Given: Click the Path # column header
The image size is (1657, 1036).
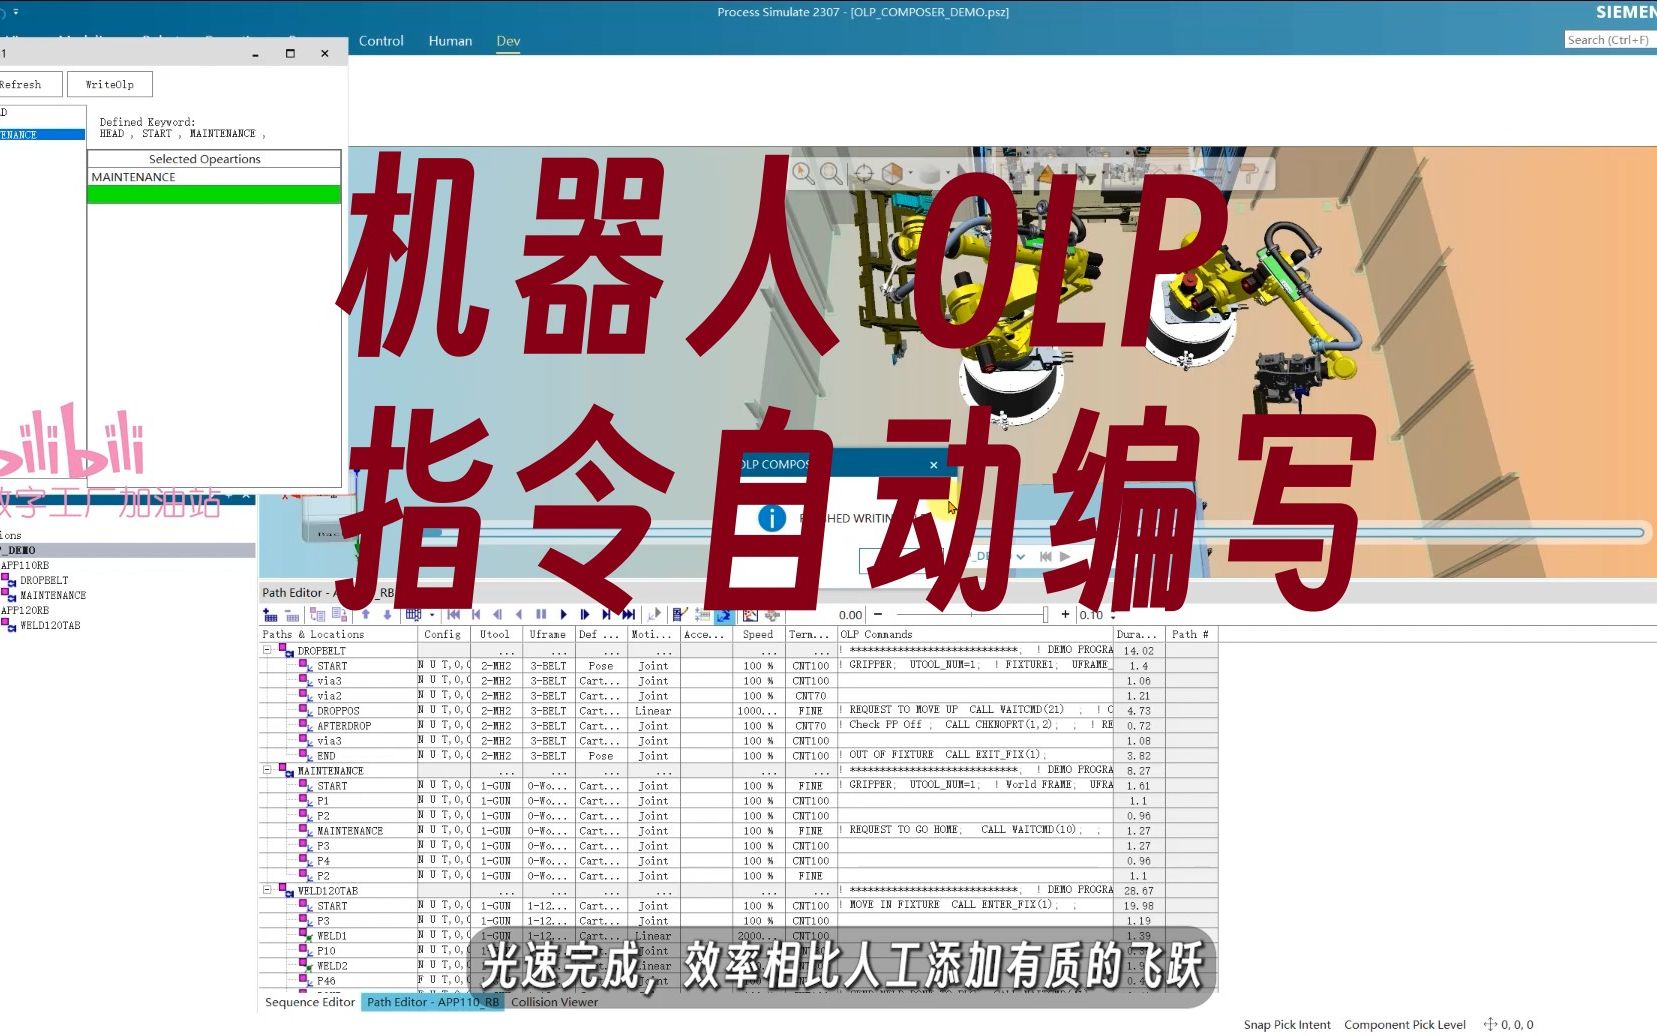Looking at the screenshot, I should [x=1190, y=634].
